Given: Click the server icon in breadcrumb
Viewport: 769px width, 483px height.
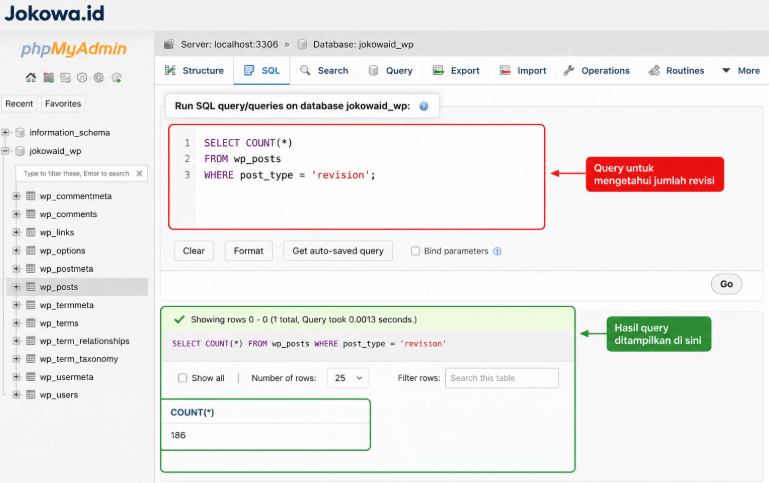Looking at the screenshot, I should click(169, 44).
